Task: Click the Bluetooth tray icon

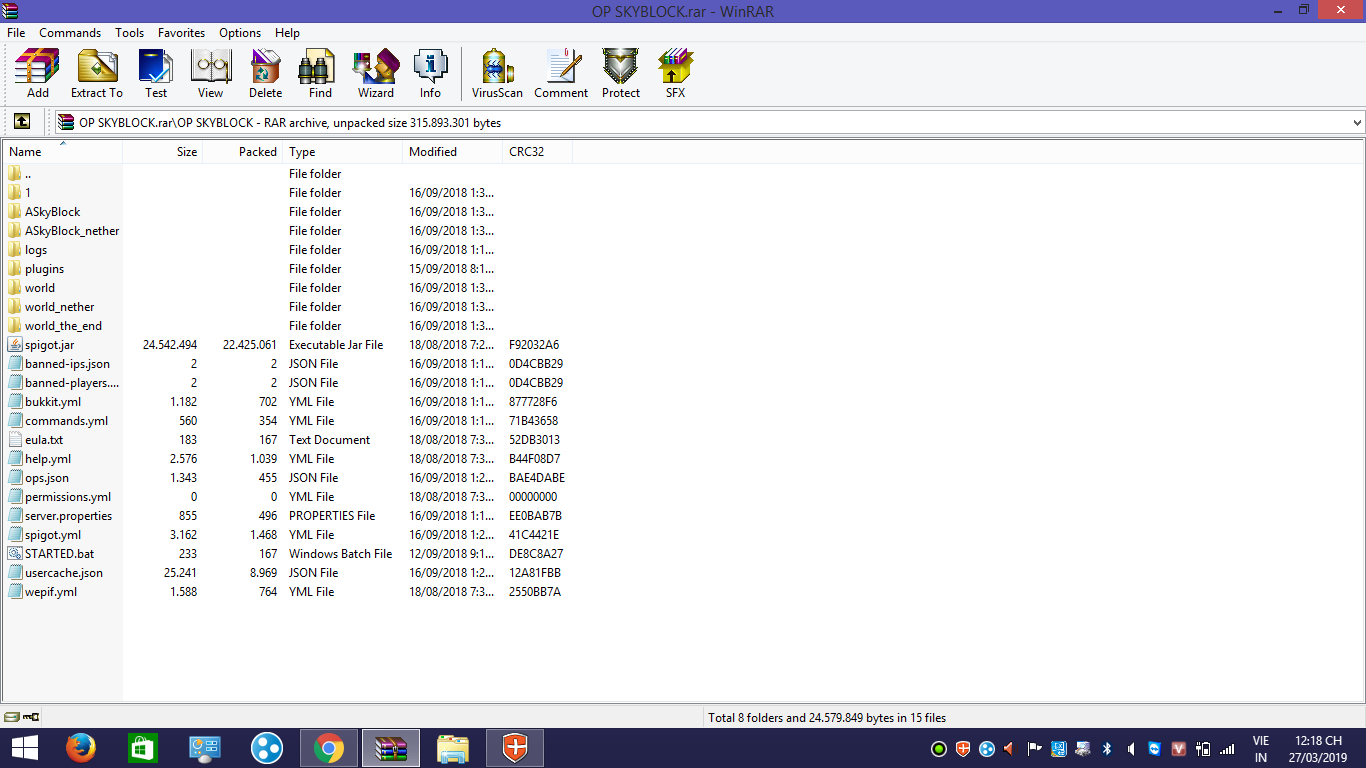Action: pyautogui.click(x=1107, y=748)
